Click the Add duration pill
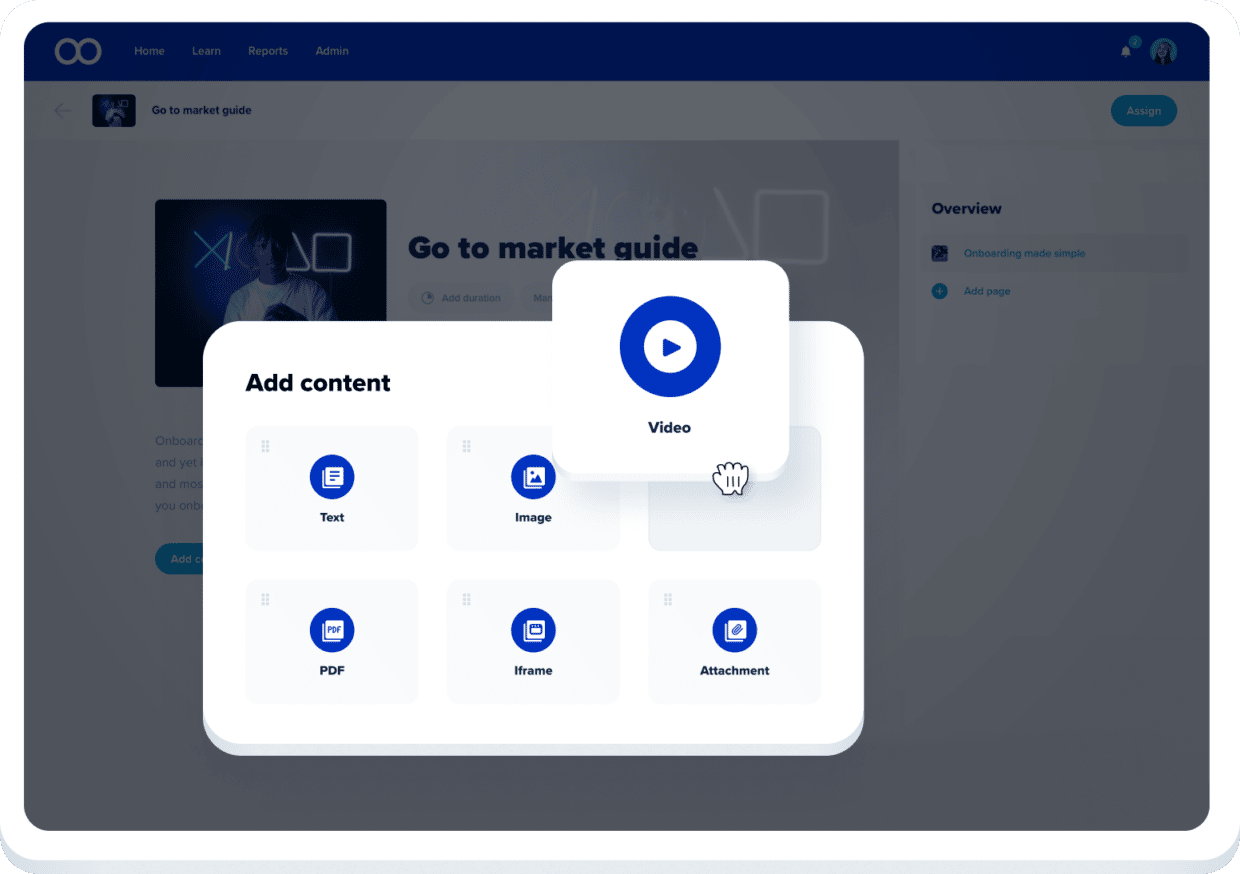The height and width of the screenshot is (874, 1240). pyautogui.click(x=461, y=297)
